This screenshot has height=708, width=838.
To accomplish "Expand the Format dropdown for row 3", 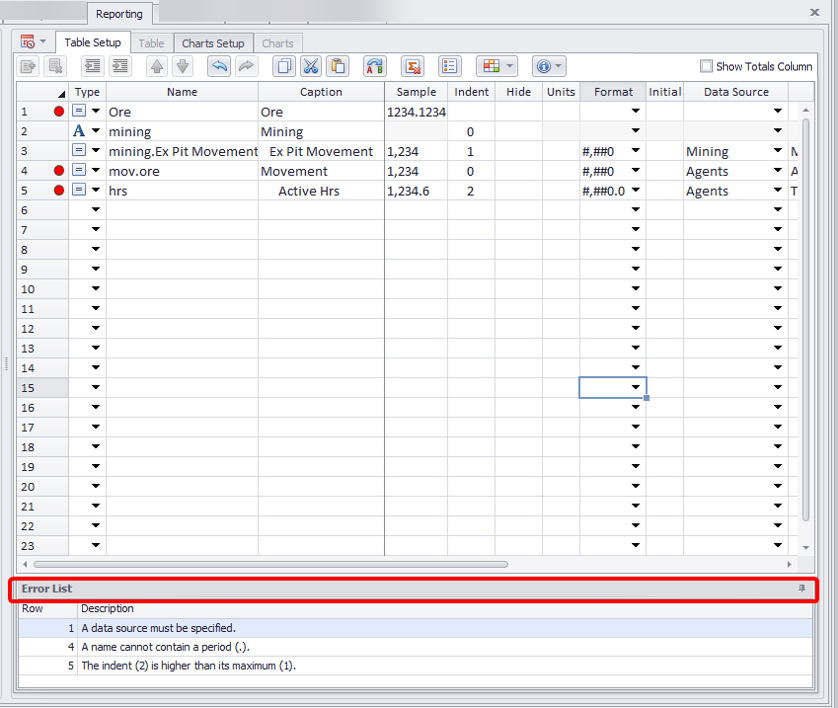I will pyautogui.click(x=635, y=152).
